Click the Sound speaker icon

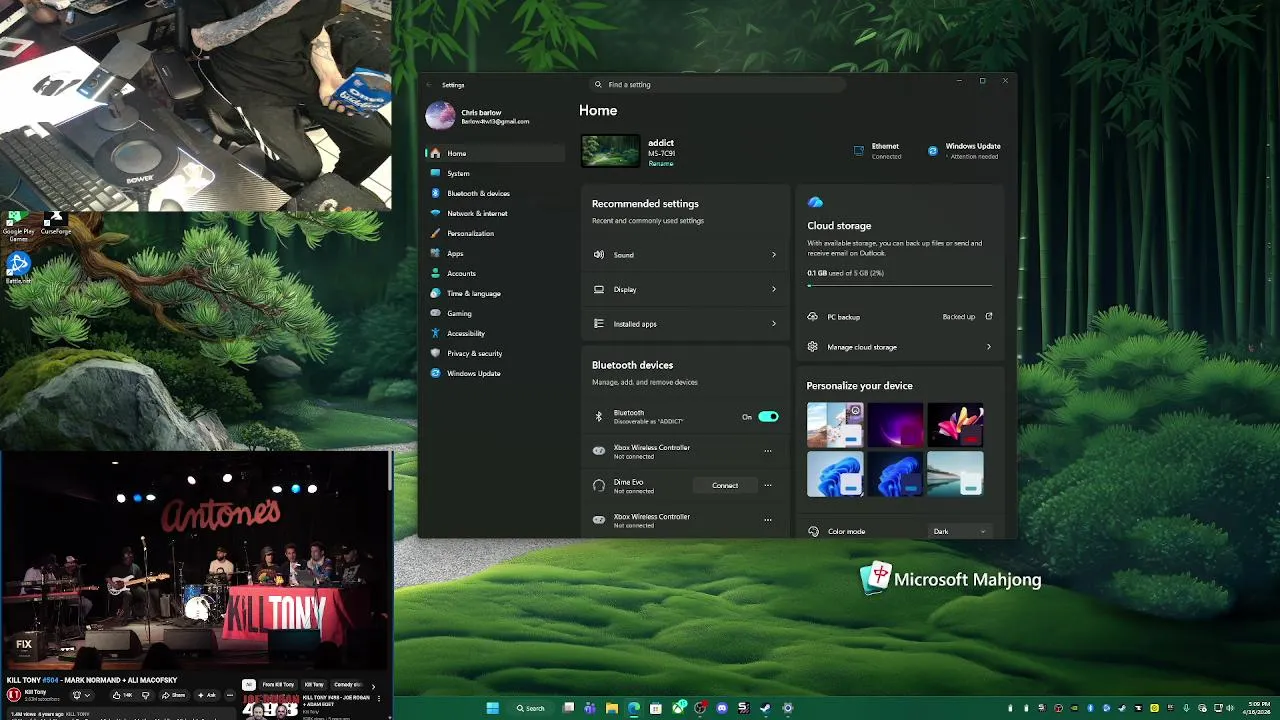[x=599, y=255]
